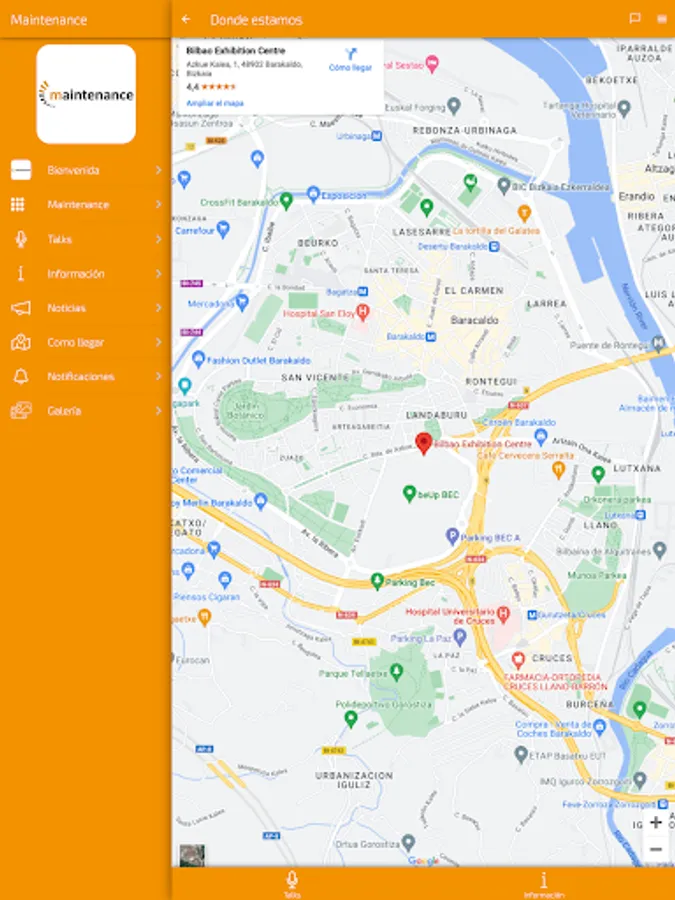Click the Parque Tellaetxe marker
This screenshot has height=900, width=675.
point(396,670)
